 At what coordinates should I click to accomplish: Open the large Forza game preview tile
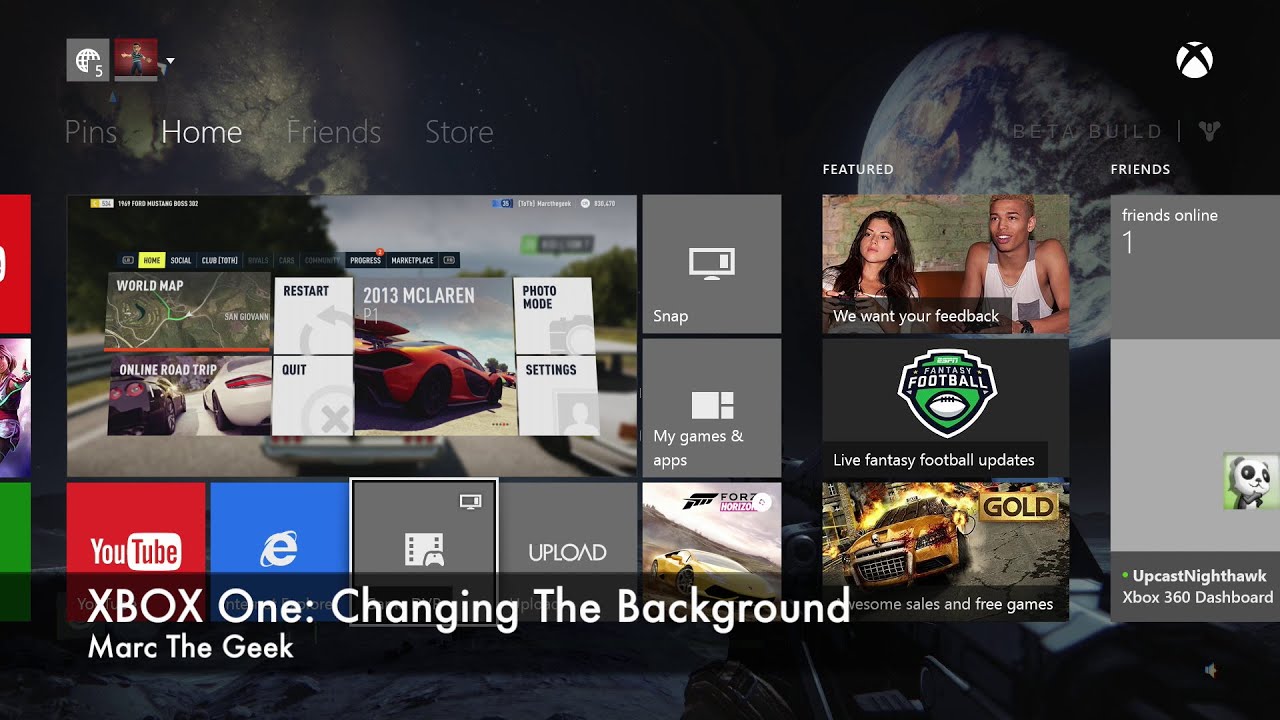(352, 336)
